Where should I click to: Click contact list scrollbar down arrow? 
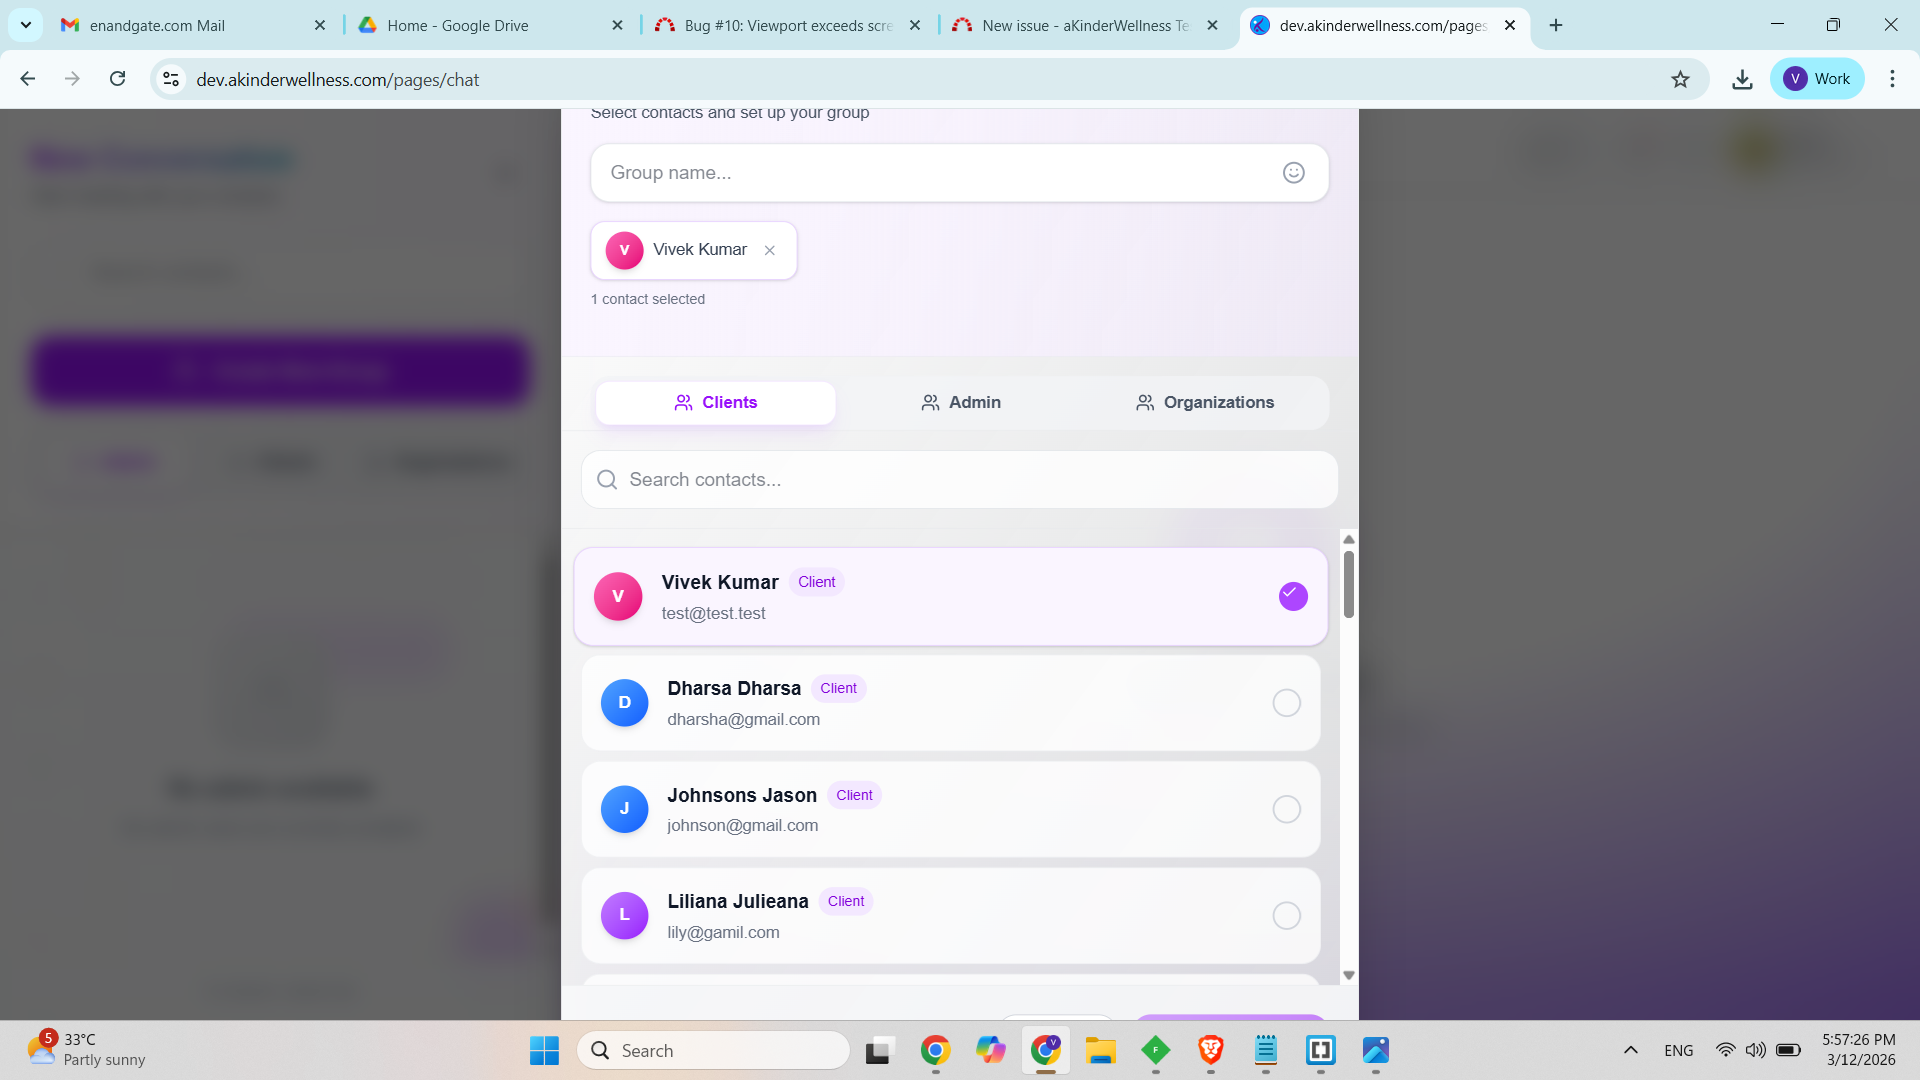click(x=1348, y=975)
